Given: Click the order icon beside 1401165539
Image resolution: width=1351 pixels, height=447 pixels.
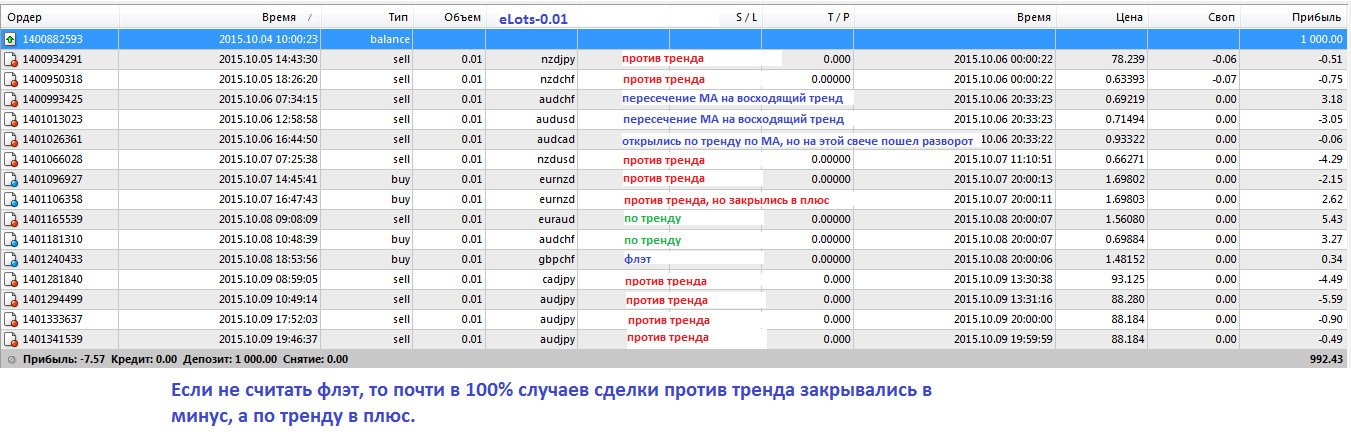Looking at the screenshot, I should [10, 219].
